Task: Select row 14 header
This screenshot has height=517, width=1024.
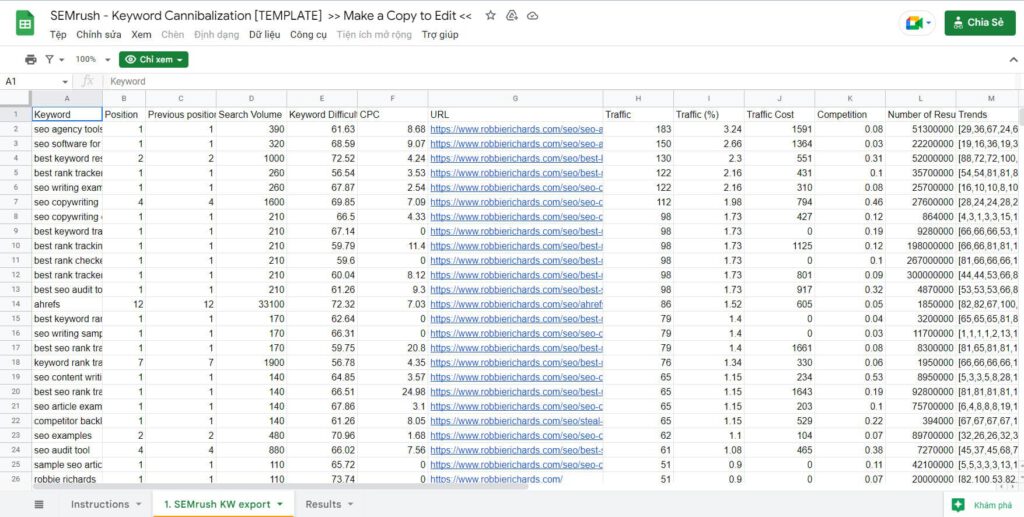Action: pos(16,304)
